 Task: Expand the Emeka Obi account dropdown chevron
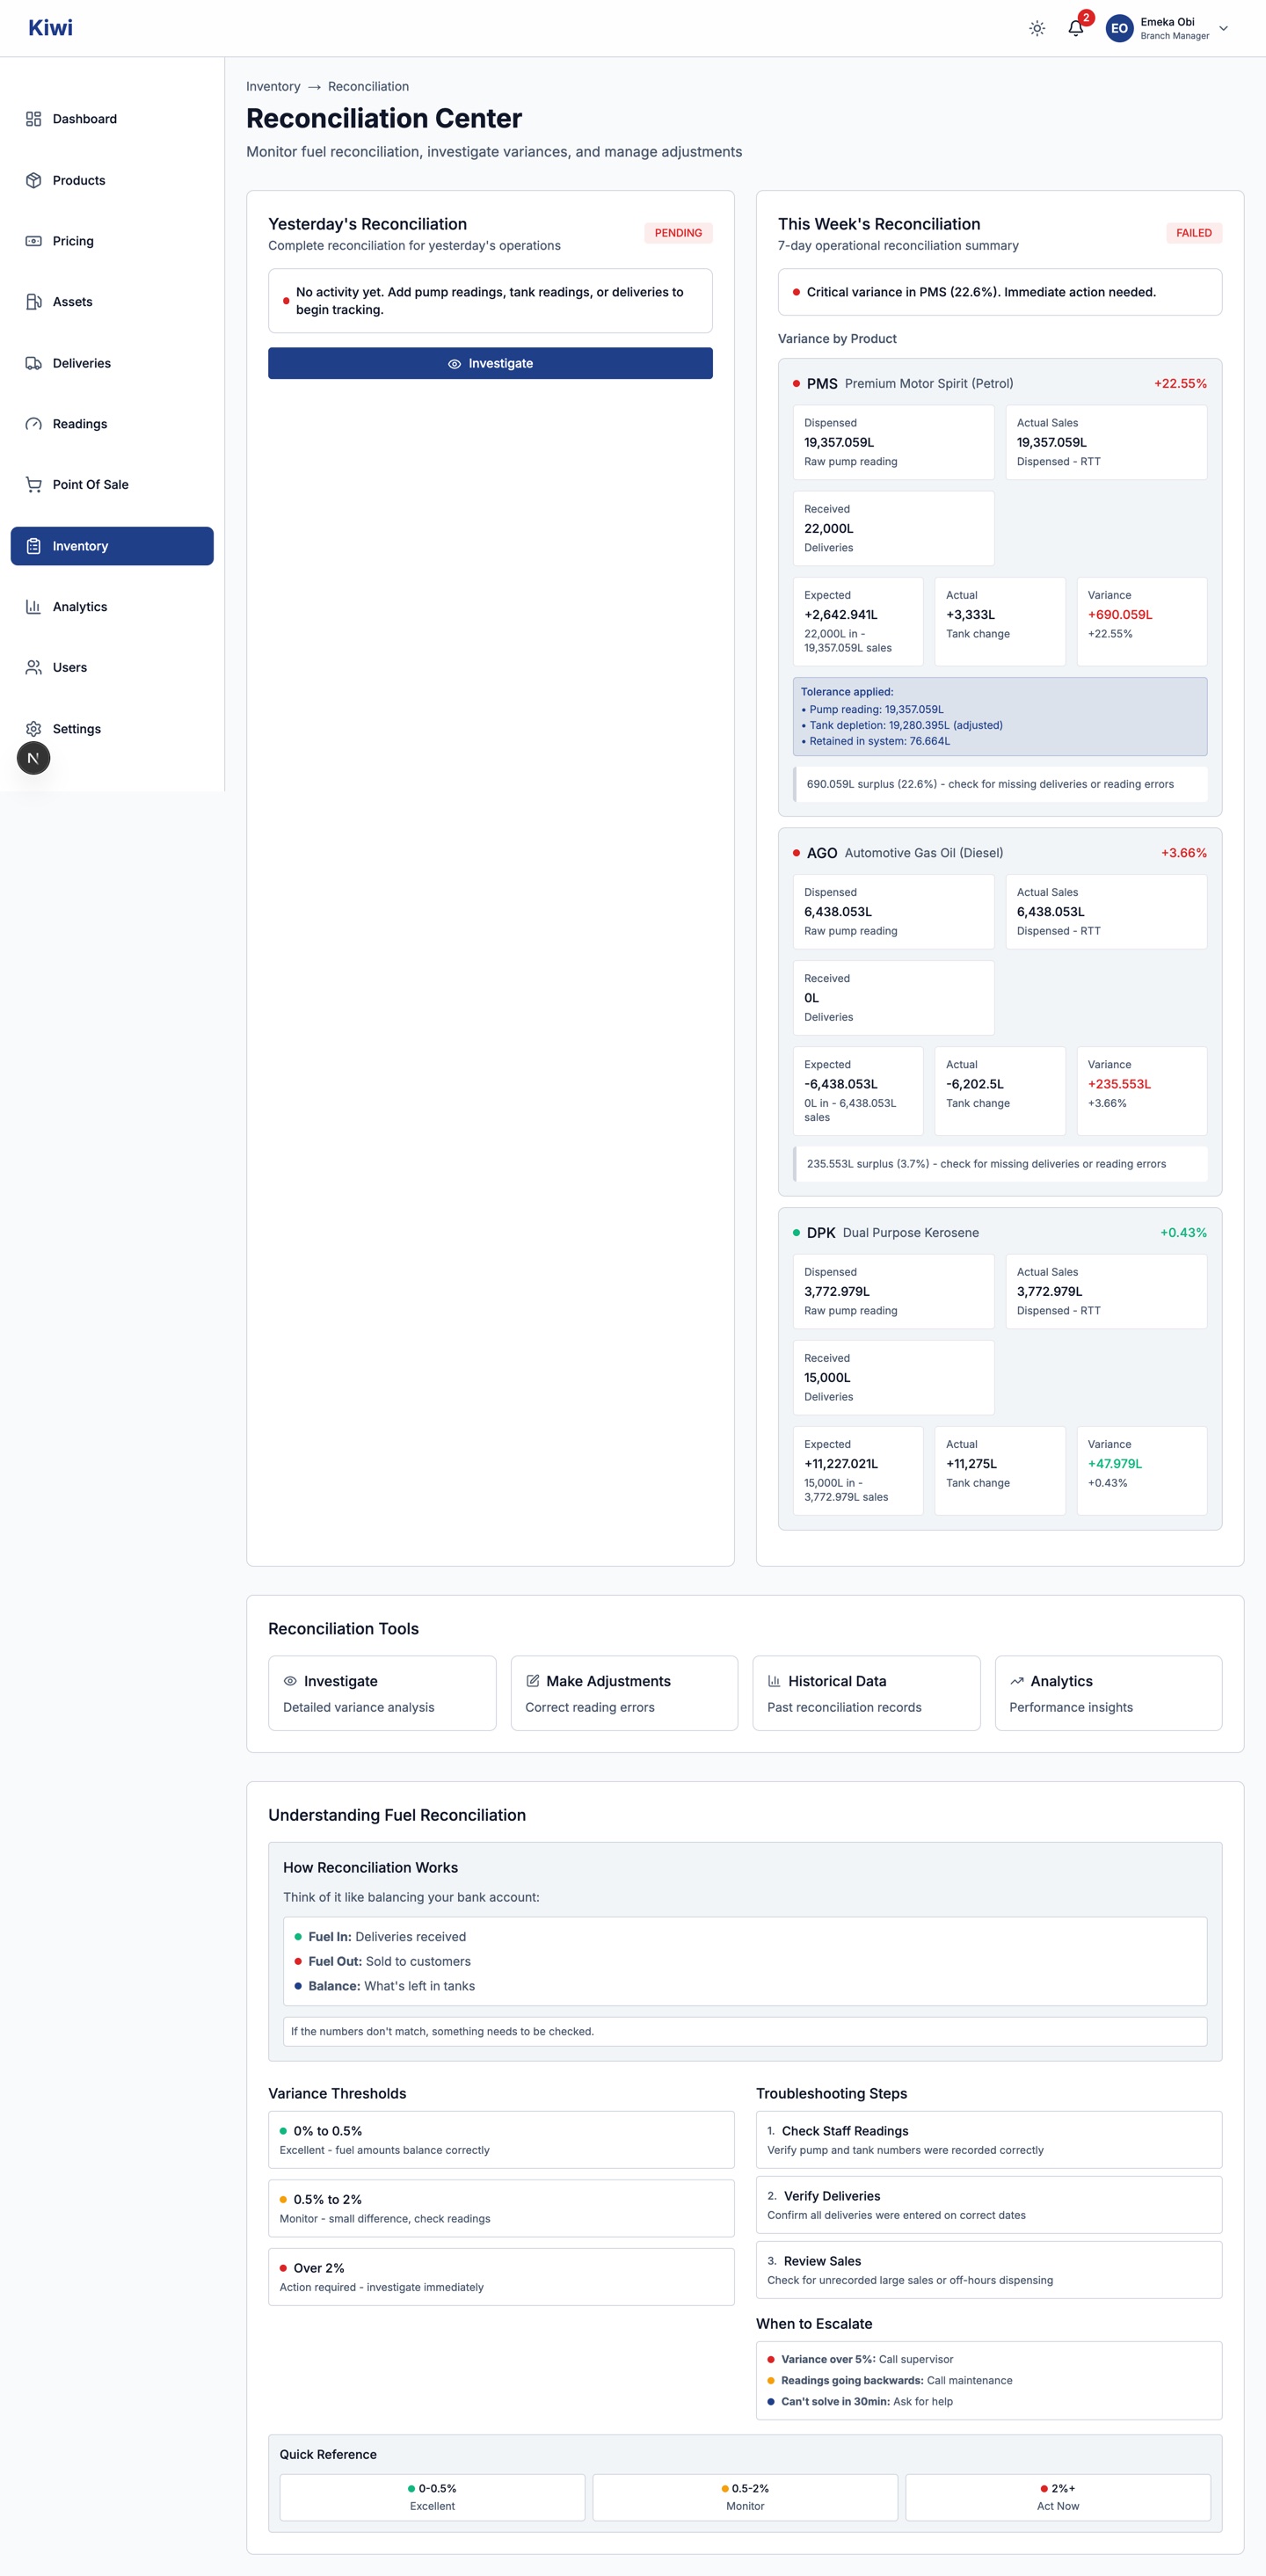click(1223, 28)
